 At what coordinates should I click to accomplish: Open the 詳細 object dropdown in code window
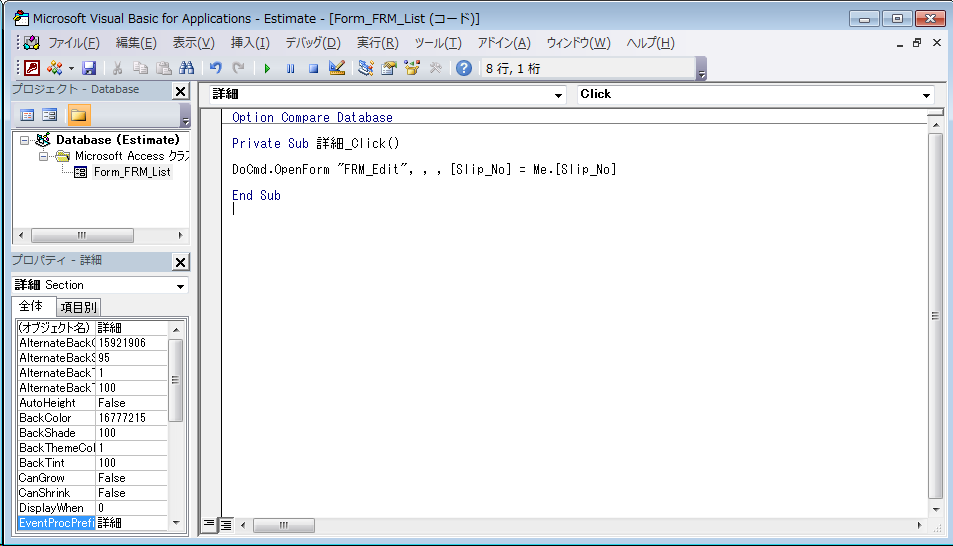tap(558, 95)
